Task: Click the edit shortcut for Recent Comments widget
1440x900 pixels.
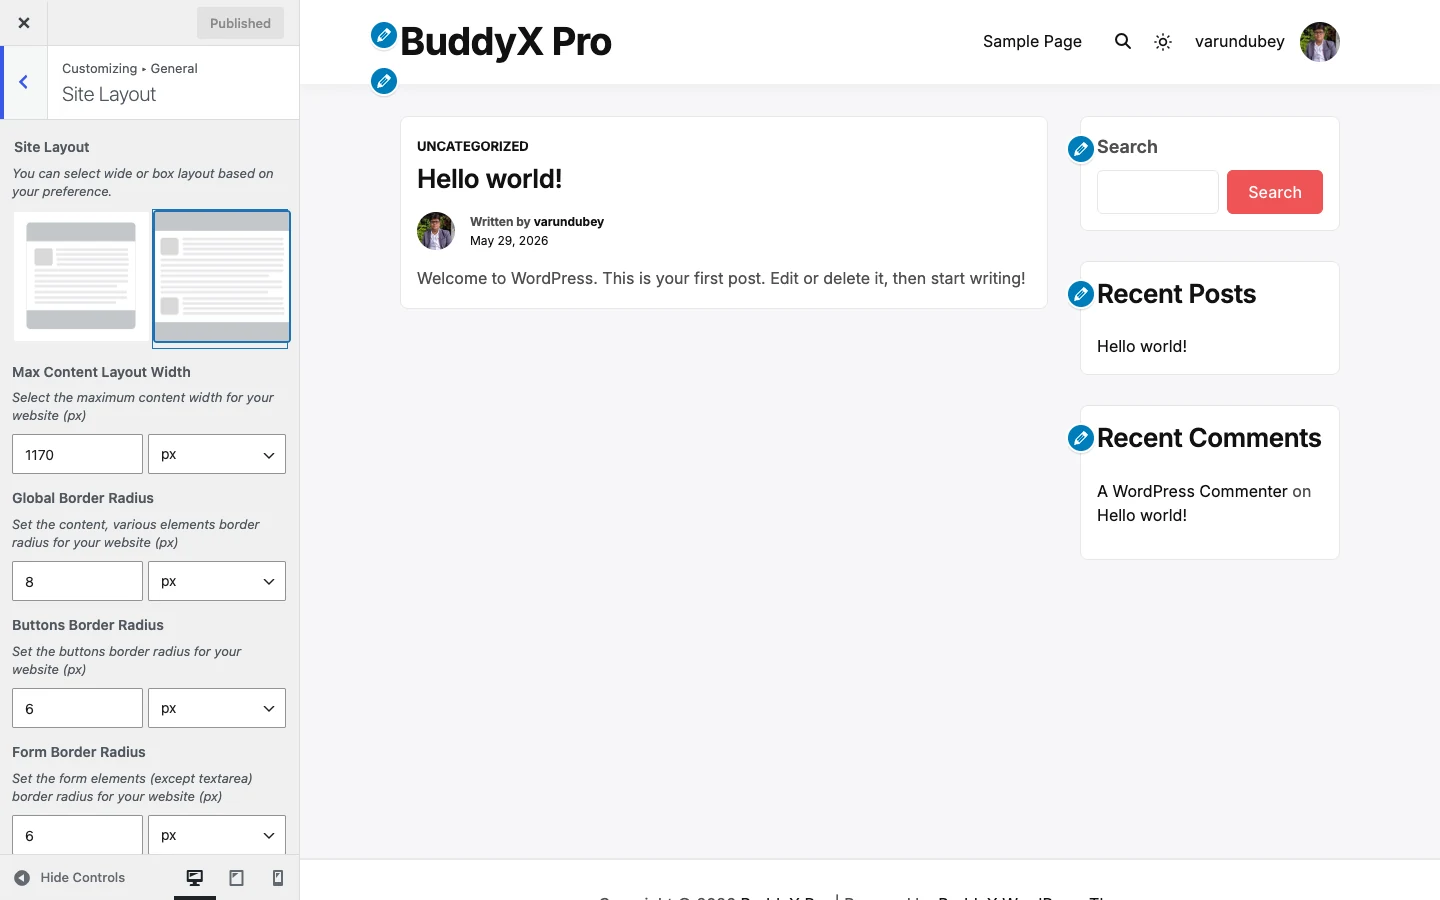Action: pos(1081,438)
